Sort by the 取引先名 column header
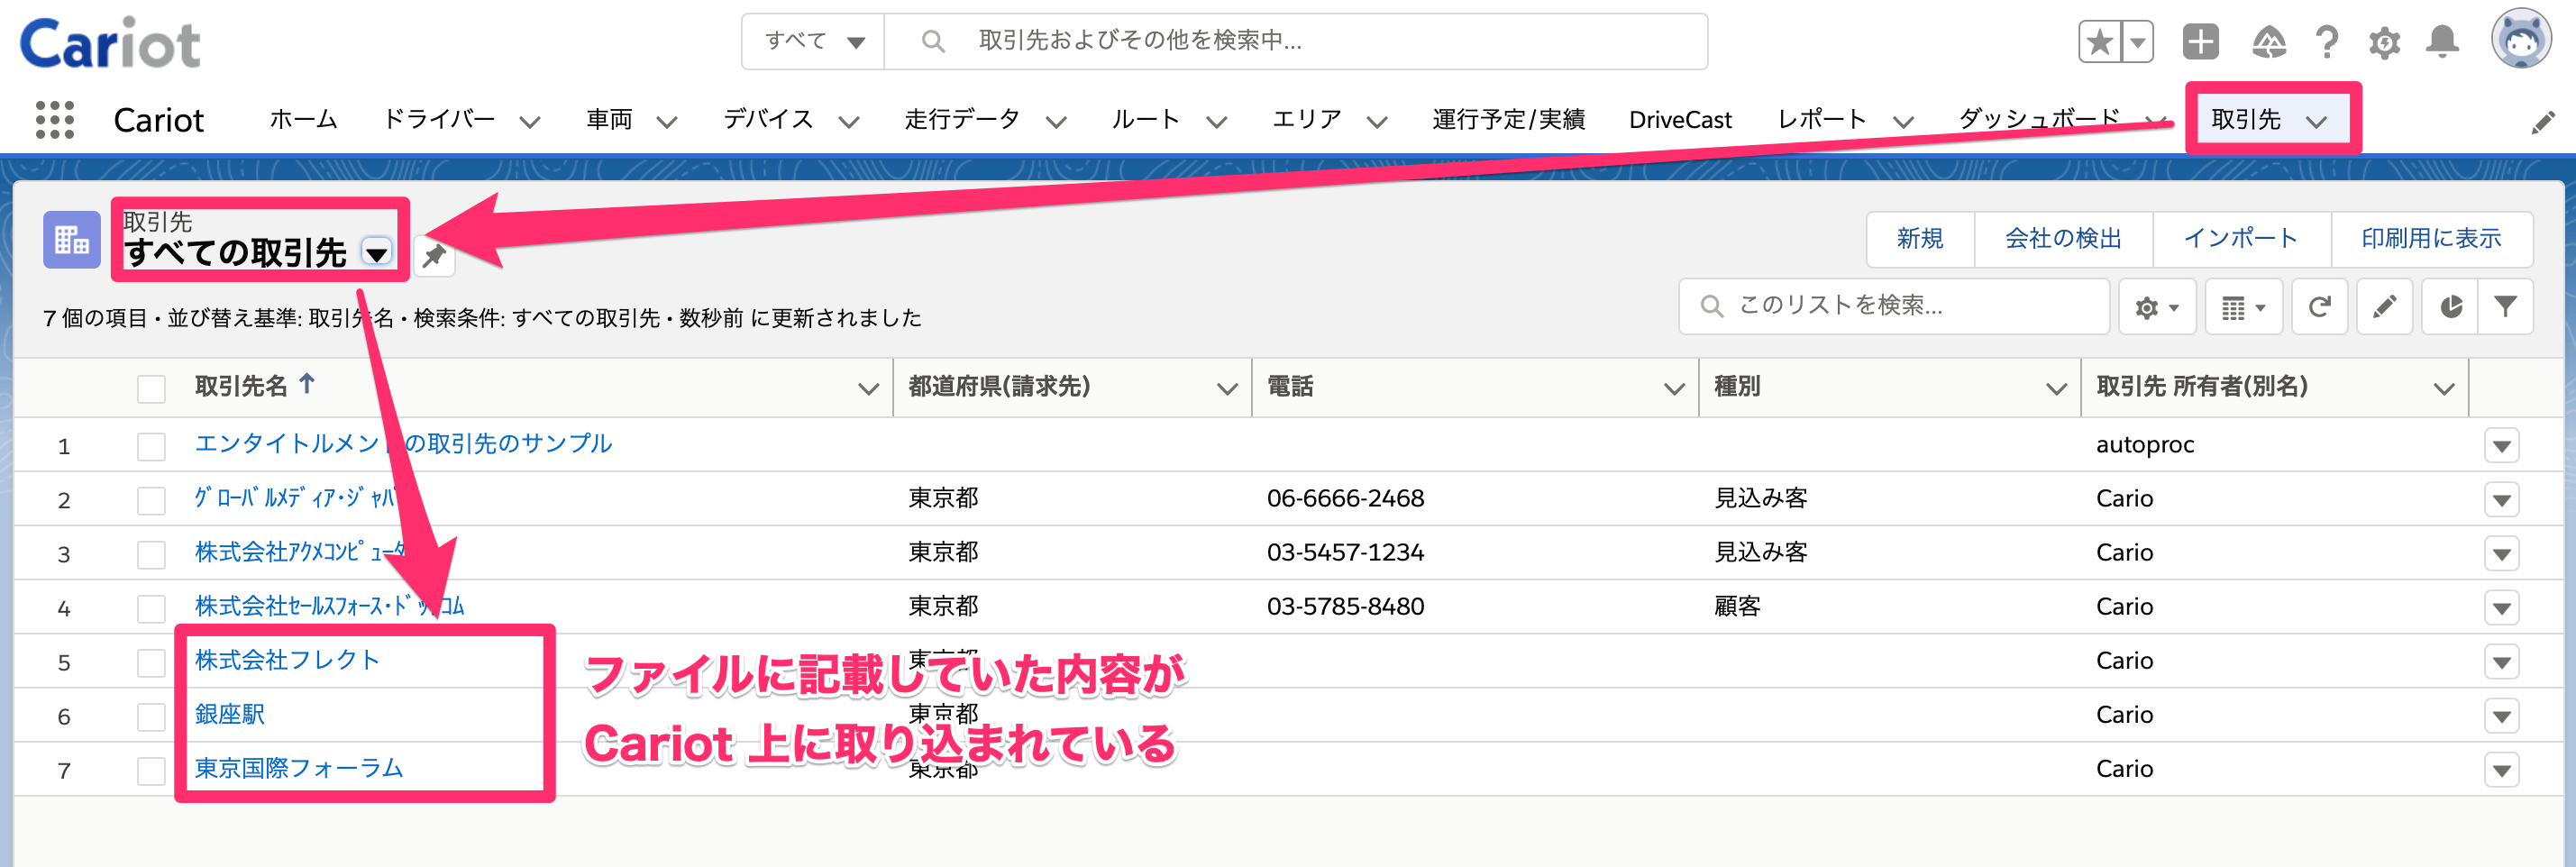This screenshot has width=2576, height=867. click(241, 386)
